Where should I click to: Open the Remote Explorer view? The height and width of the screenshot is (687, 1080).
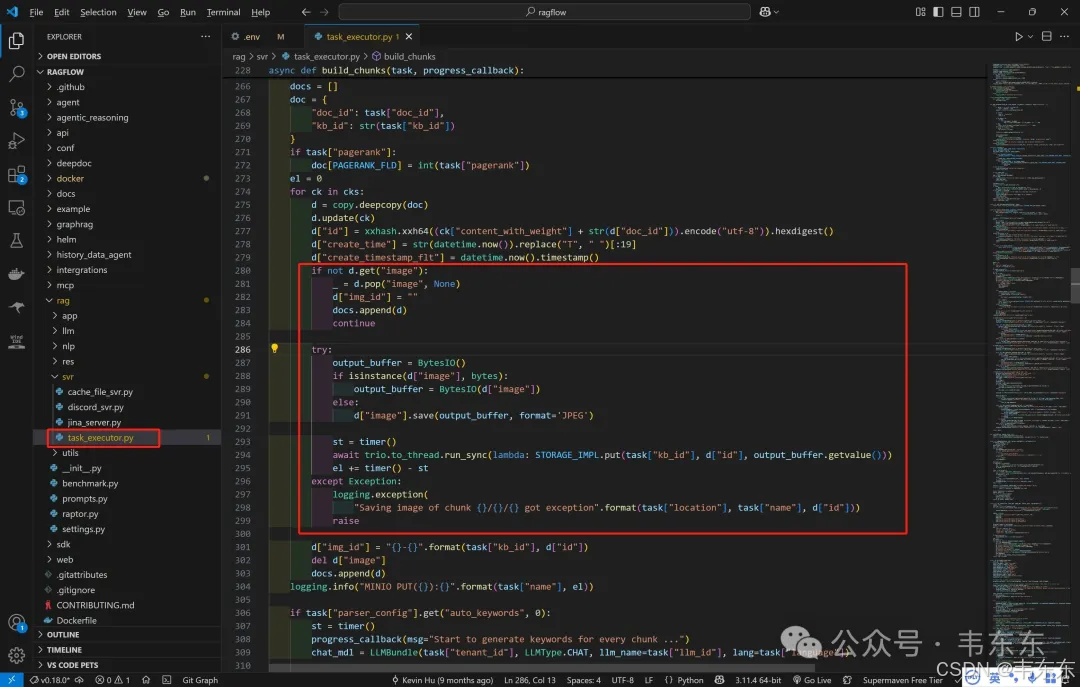pyautogui.click(x=17, y=207)
